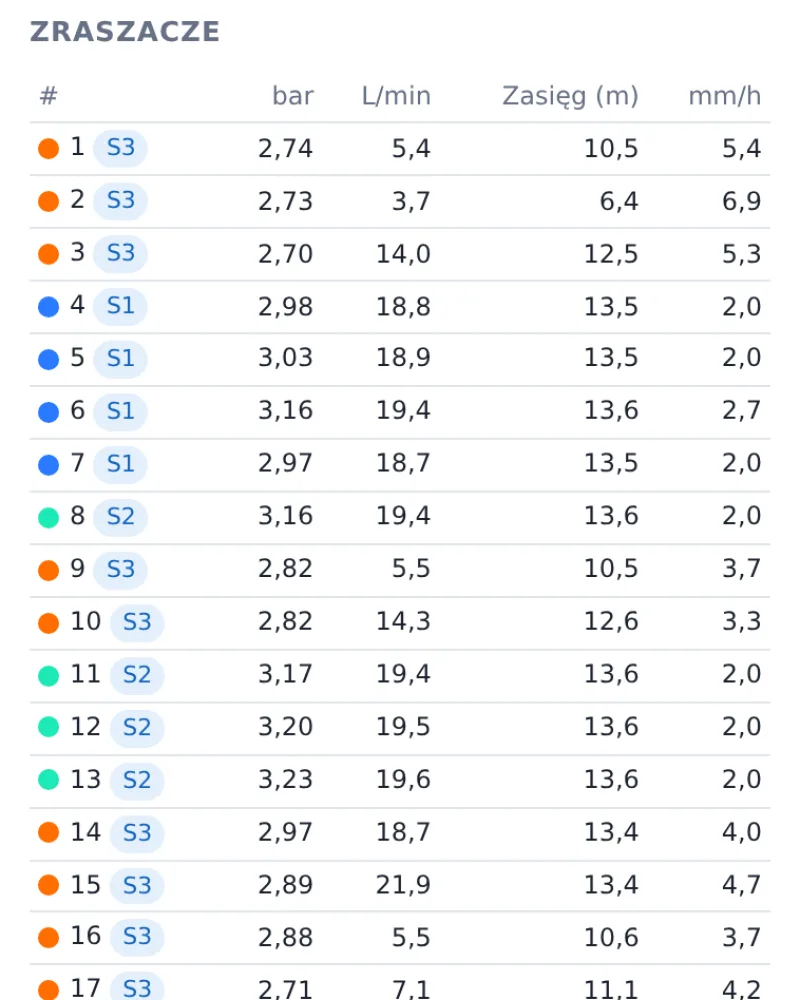
Task: Click the S1 badge on sprinkler 7
Action: [x=121, y=464]
